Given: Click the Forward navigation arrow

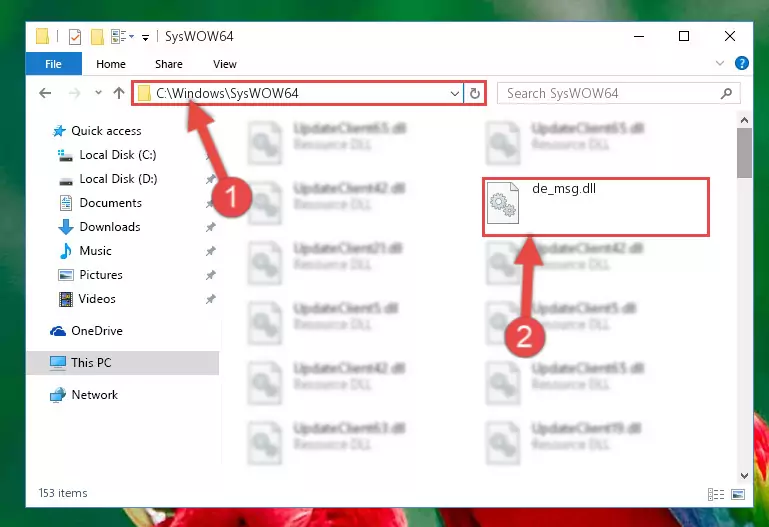Looking at the screenshot, I should (75, 93).
